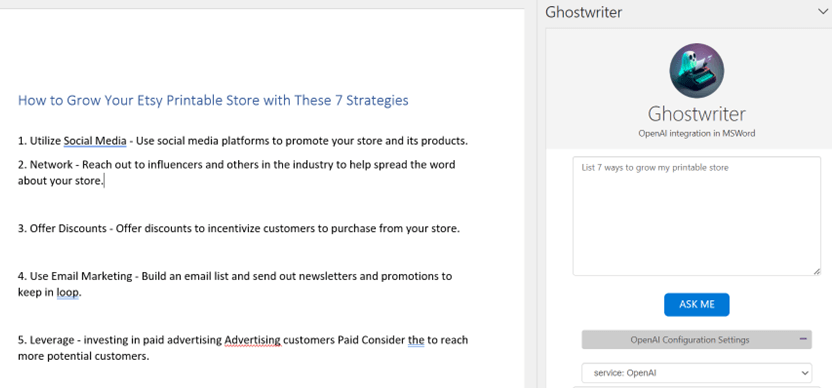Click the OpenAI integration in MSWord subtitle
832x388 pixels.
pyautogui.click(x=697, y=134)
